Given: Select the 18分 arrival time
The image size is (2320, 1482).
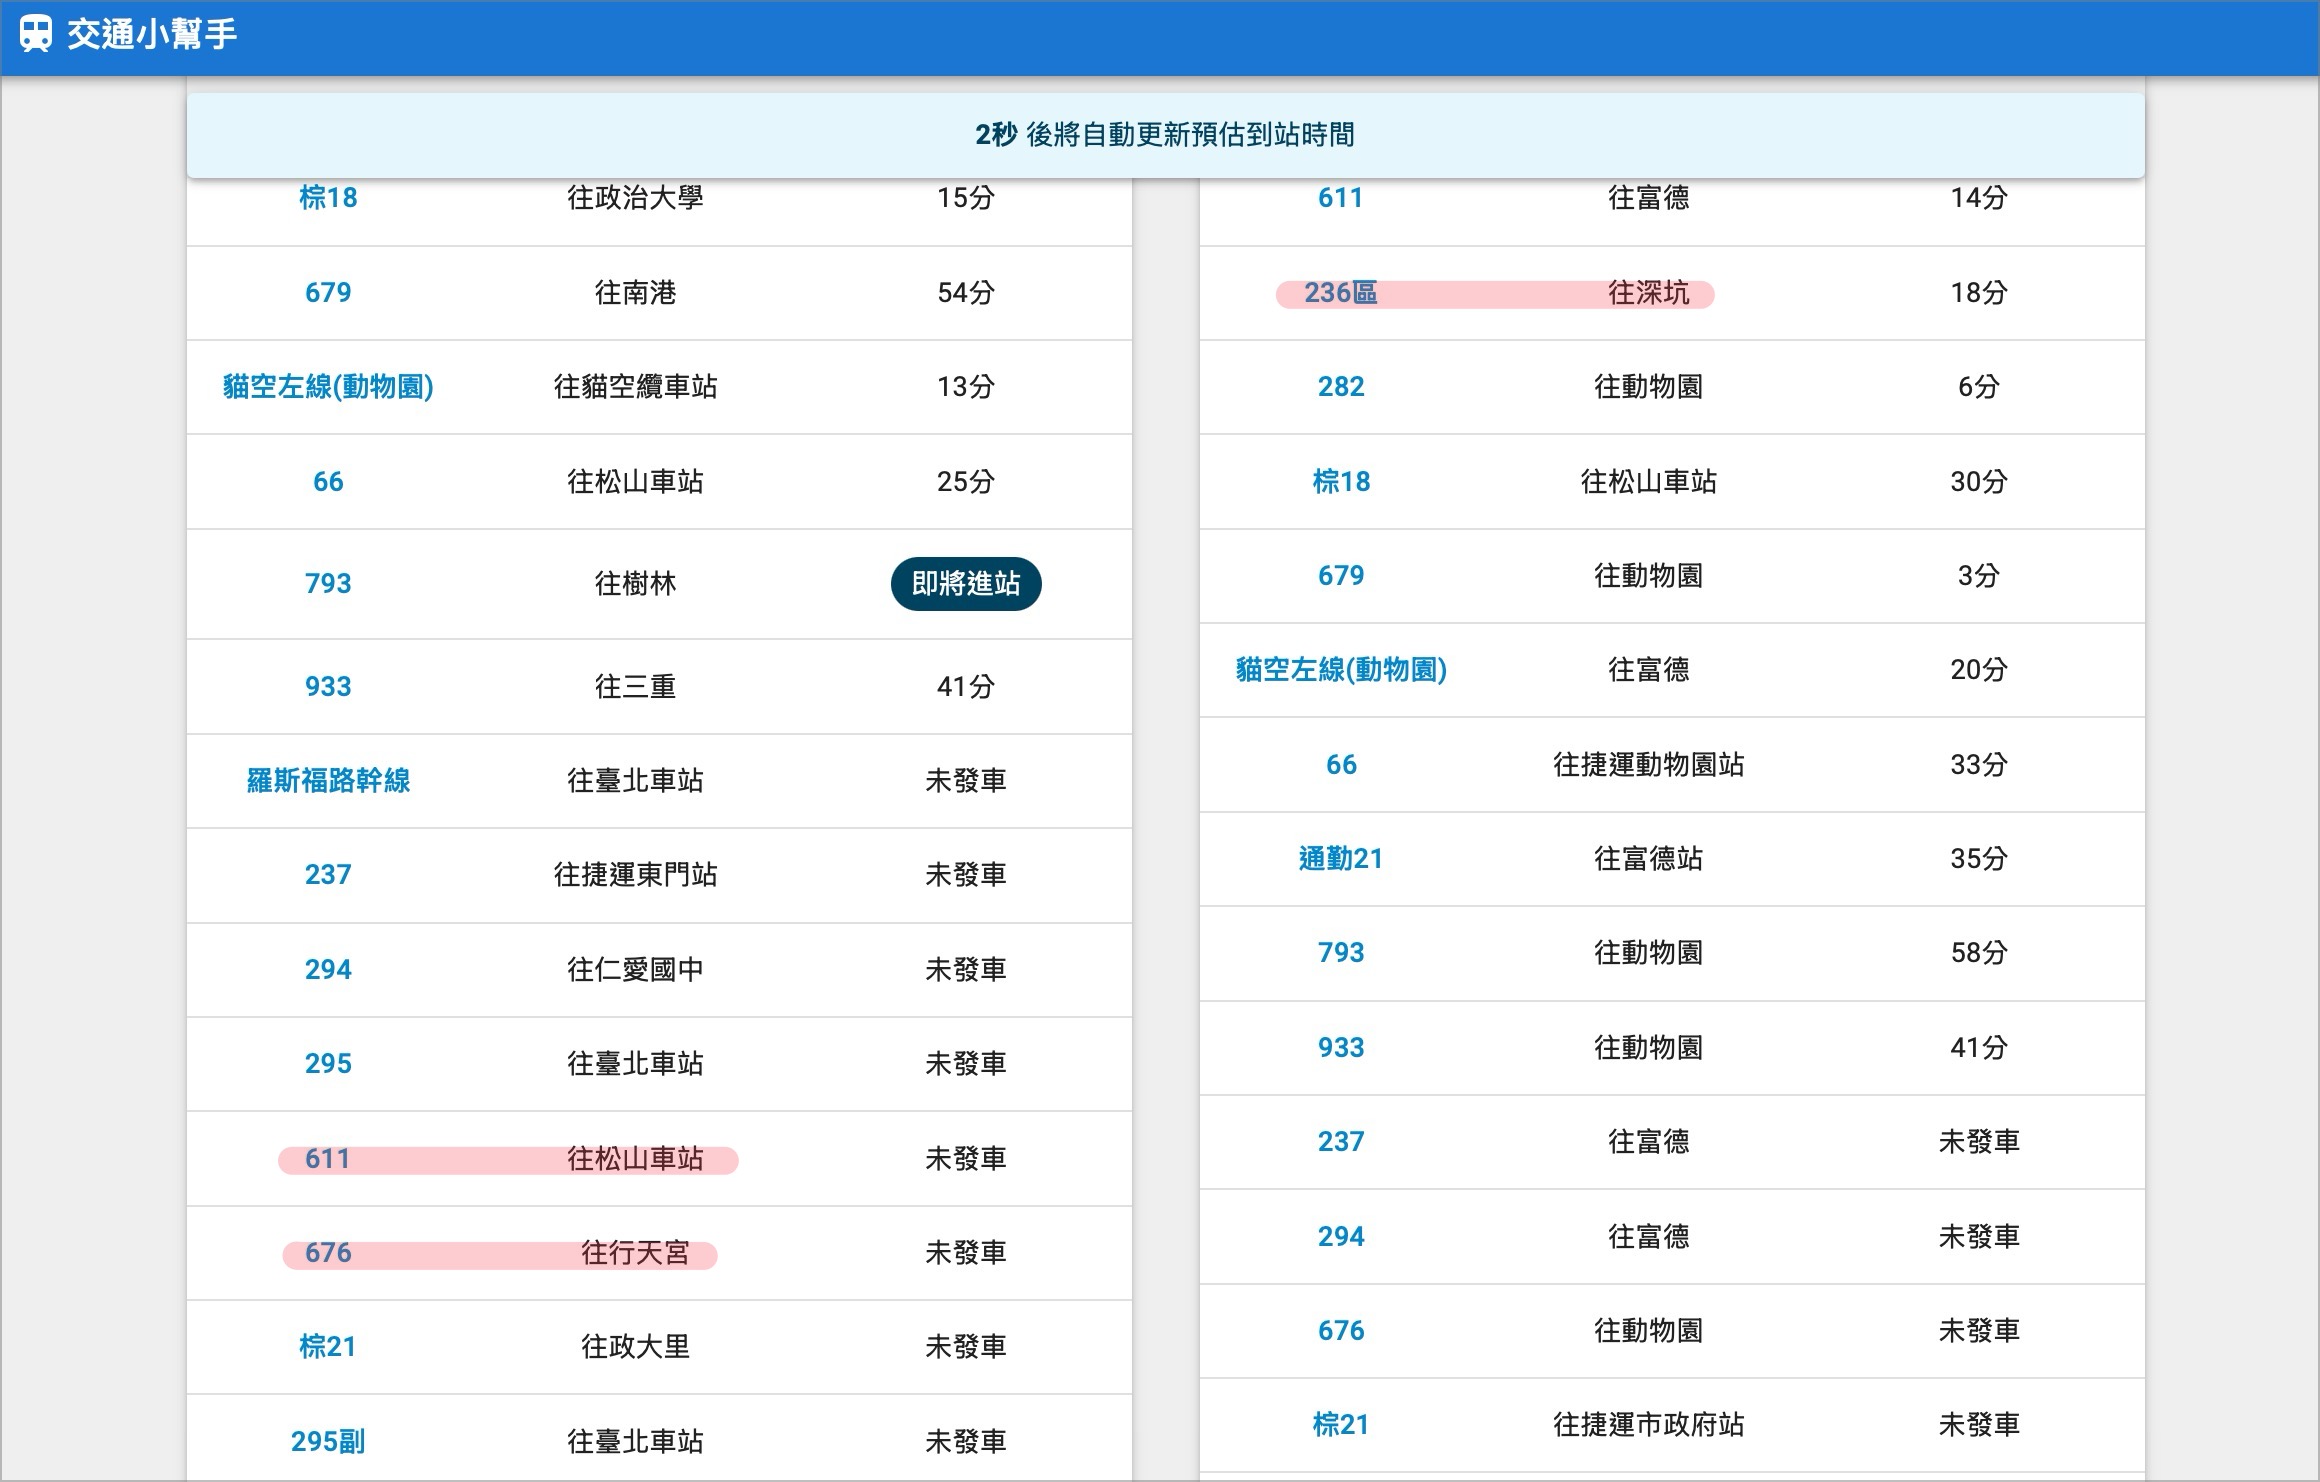Looking at the screenshot, I should pos(1979,293).
